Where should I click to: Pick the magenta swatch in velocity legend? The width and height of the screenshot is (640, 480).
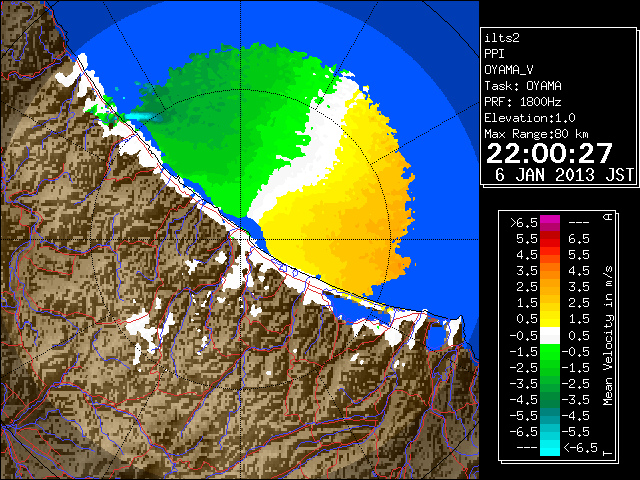[550, 221]
